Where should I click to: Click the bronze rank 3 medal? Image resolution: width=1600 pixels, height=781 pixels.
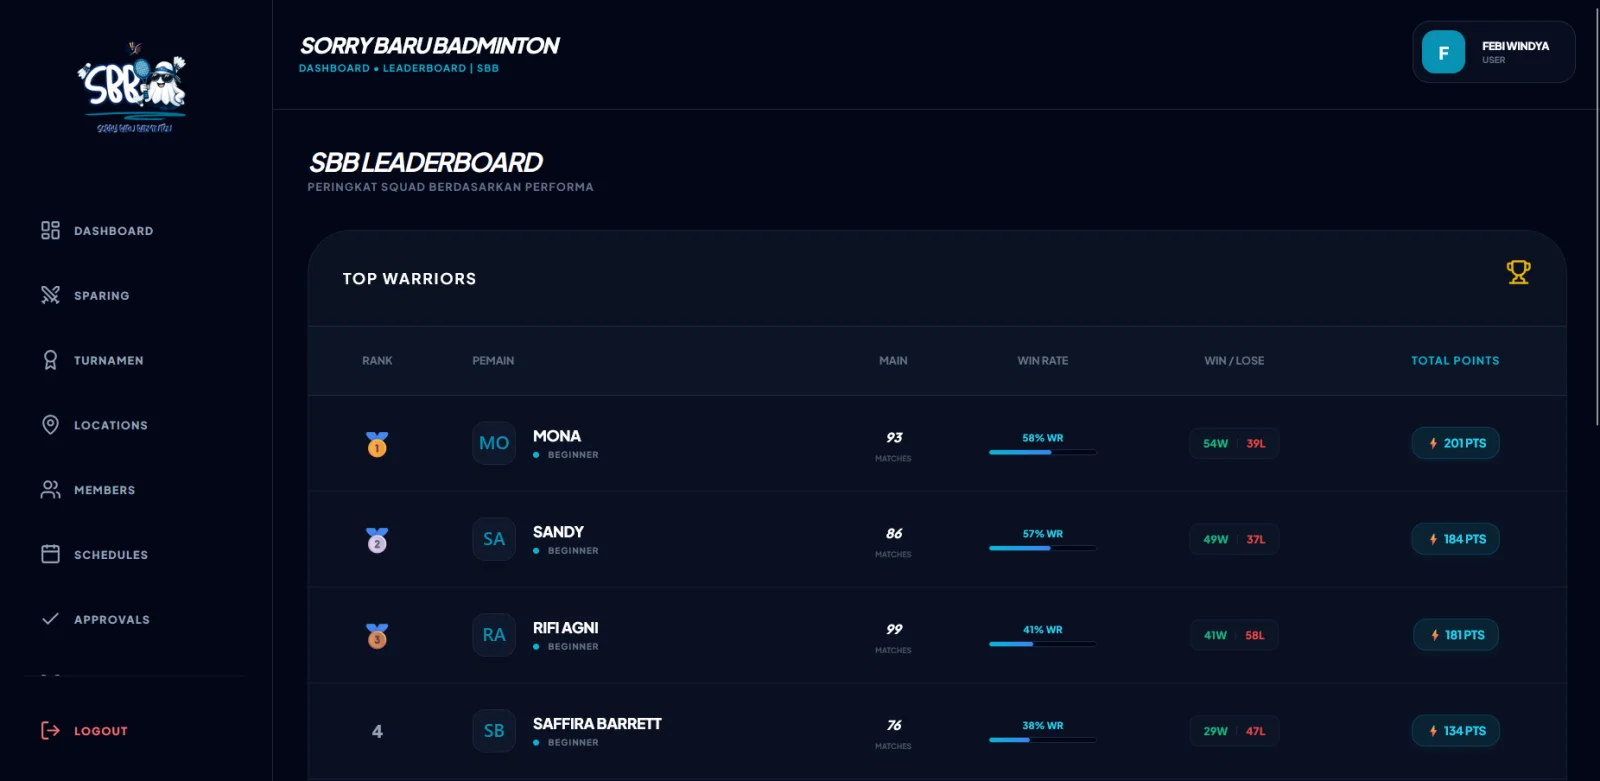(377, 636)
